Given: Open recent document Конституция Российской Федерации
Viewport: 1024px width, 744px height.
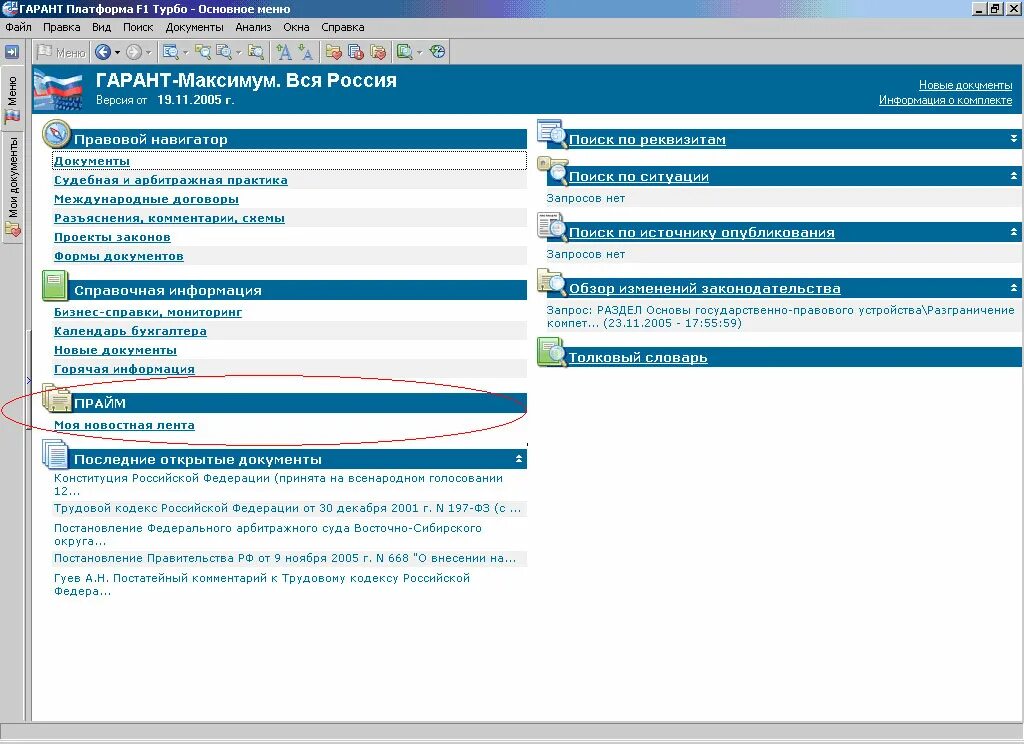Looking at the screenshot, I should click(278, 485).
